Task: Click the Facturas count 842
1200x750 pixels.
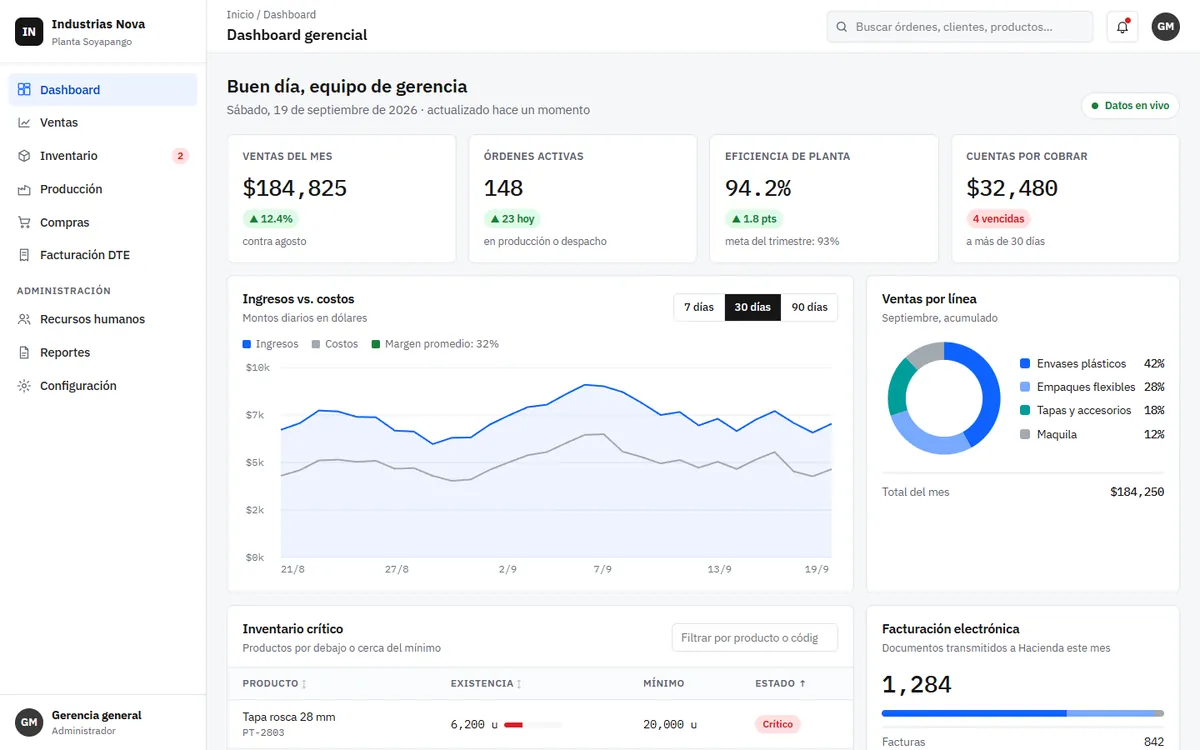Action: tap(1154, 742)
